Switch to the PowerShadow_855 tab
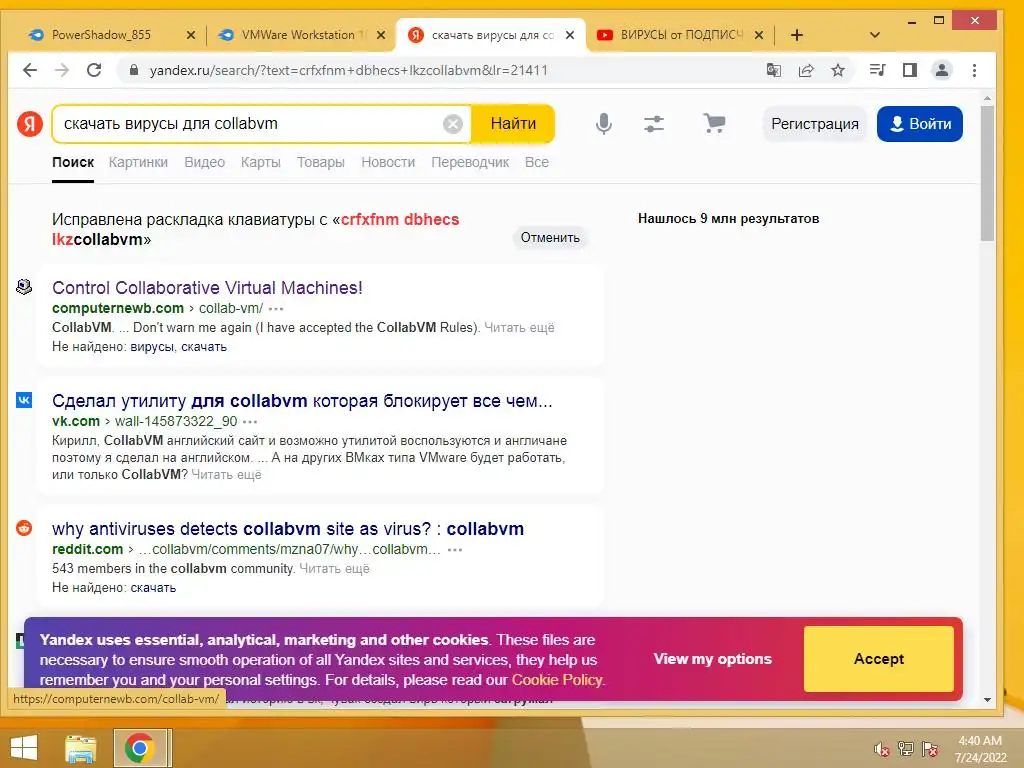This screenshot has width=1024, height=768. coord(101,35)
